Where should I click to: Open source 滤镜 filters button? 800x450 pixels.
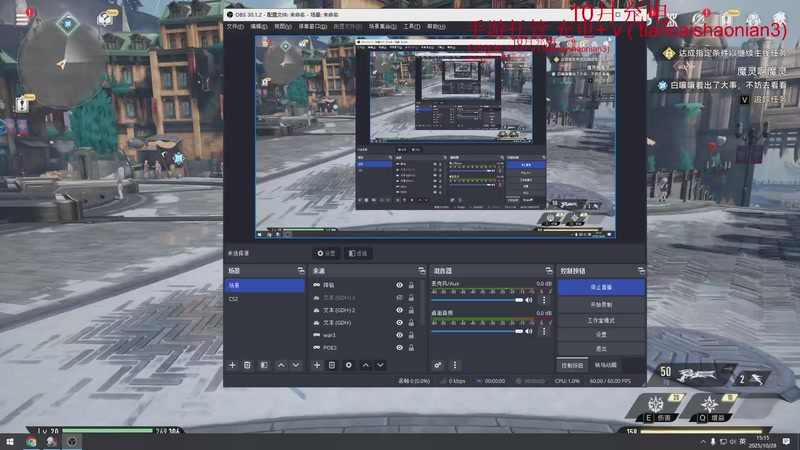point(358,253)
